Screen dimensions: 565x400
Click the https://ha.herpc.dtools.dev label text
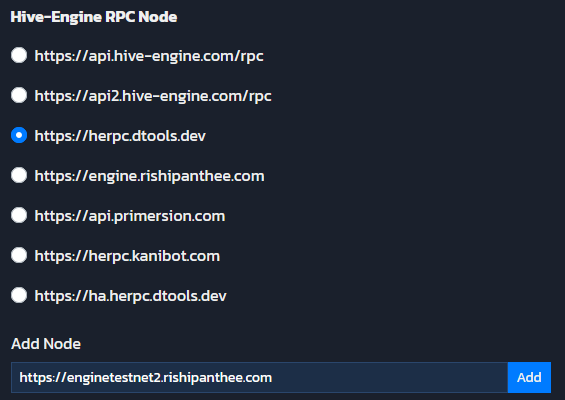click(x=130, y=296)
